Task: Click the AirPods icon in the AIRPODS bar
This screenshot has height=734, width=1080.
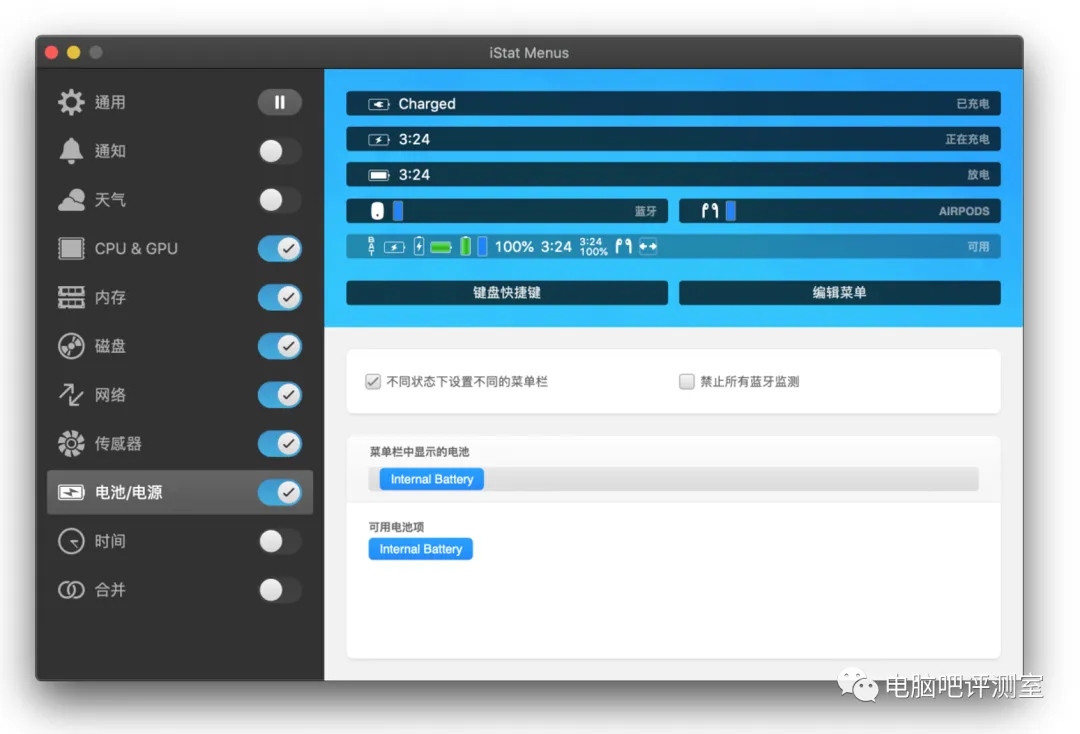Action: [x=709, y=211]
